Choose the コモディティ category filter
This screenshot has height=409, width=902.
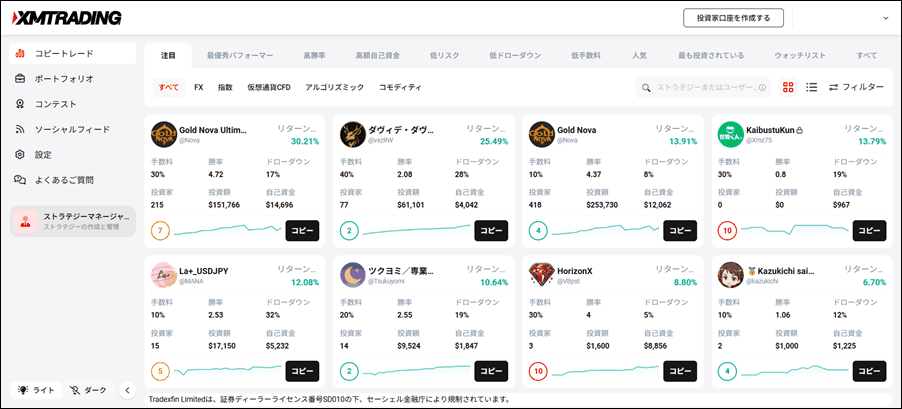[x=400, y=87]
